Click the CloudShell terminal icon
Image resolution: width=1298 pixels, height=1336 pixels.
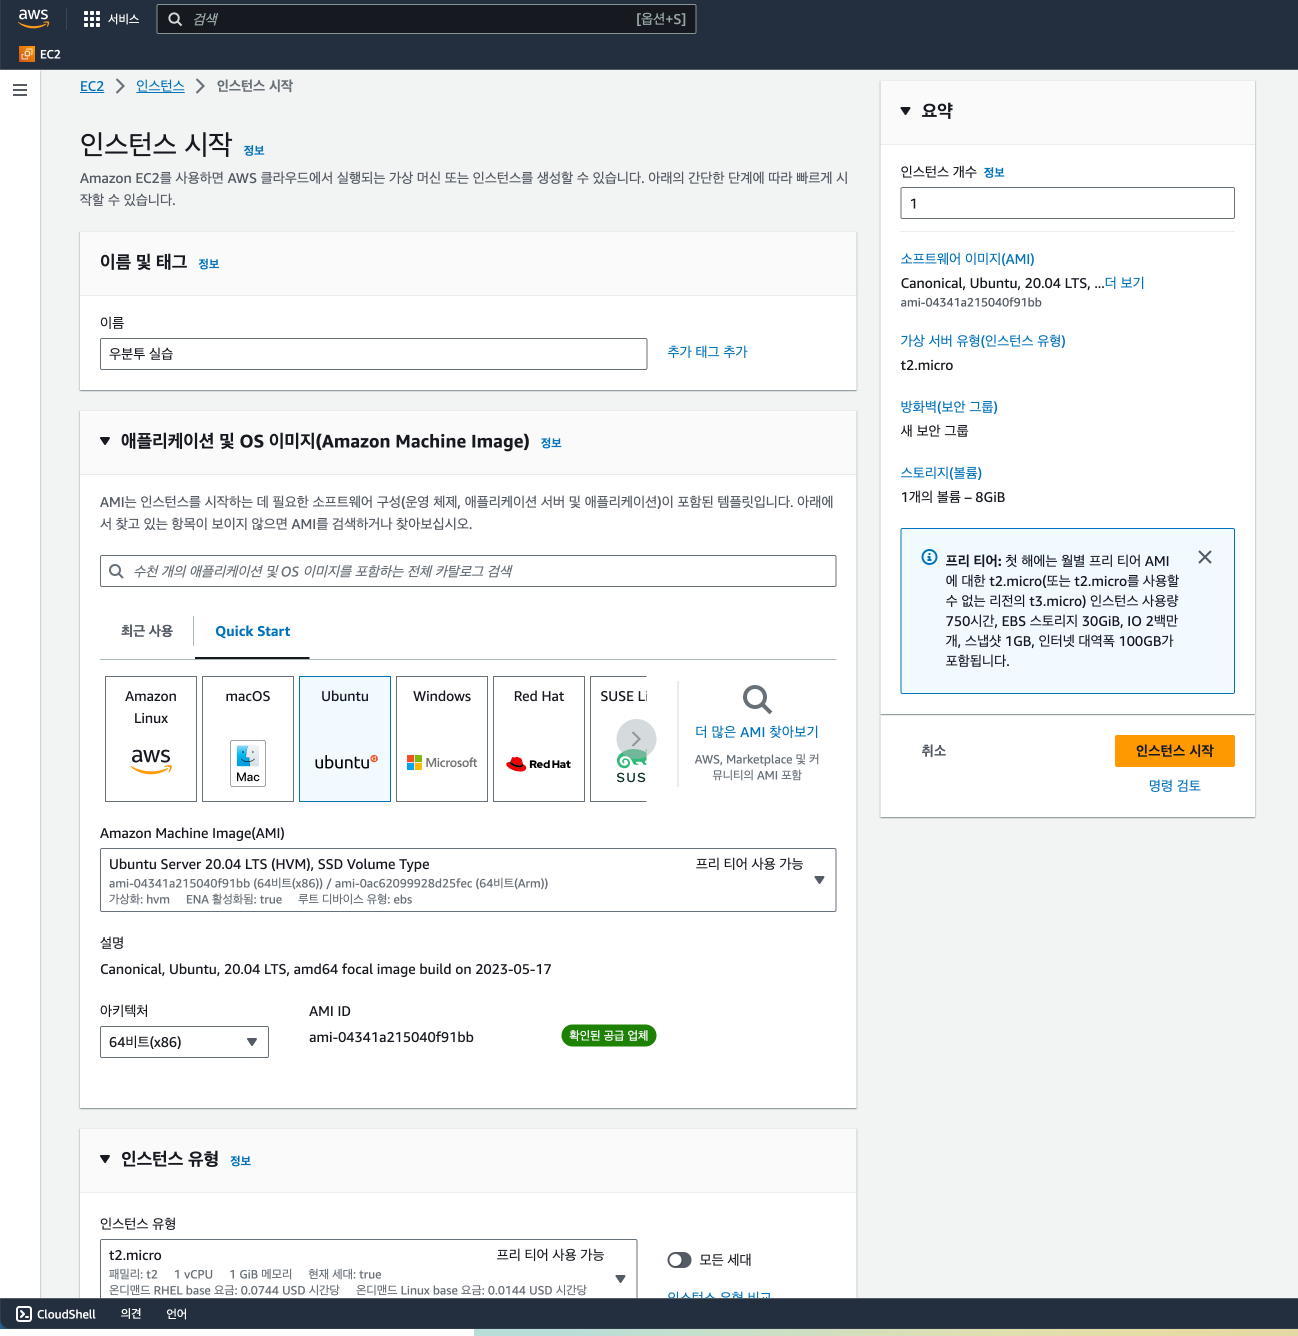click(x=24, y=1314)
